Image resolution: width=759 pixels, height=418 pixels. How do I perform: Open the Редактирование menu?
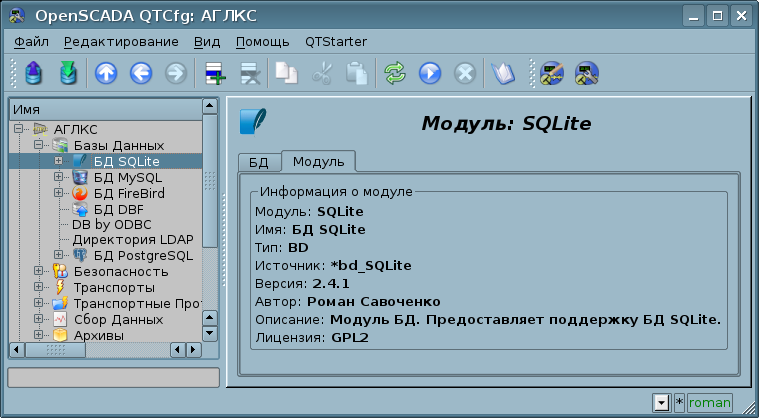tap(121, 42)
